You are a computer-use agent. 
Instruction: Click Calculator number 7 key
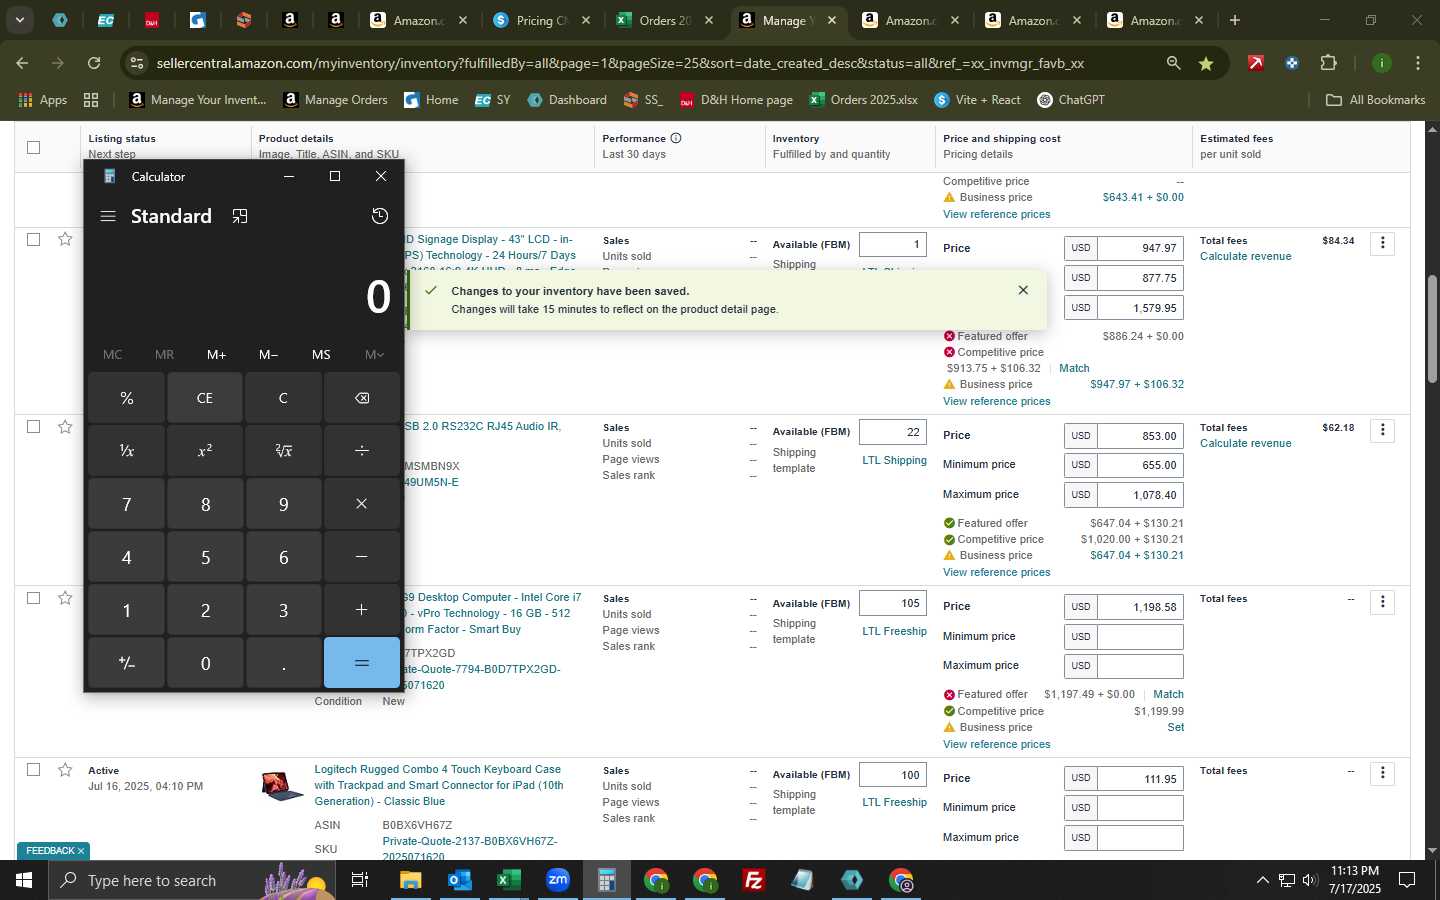[127, 504]
